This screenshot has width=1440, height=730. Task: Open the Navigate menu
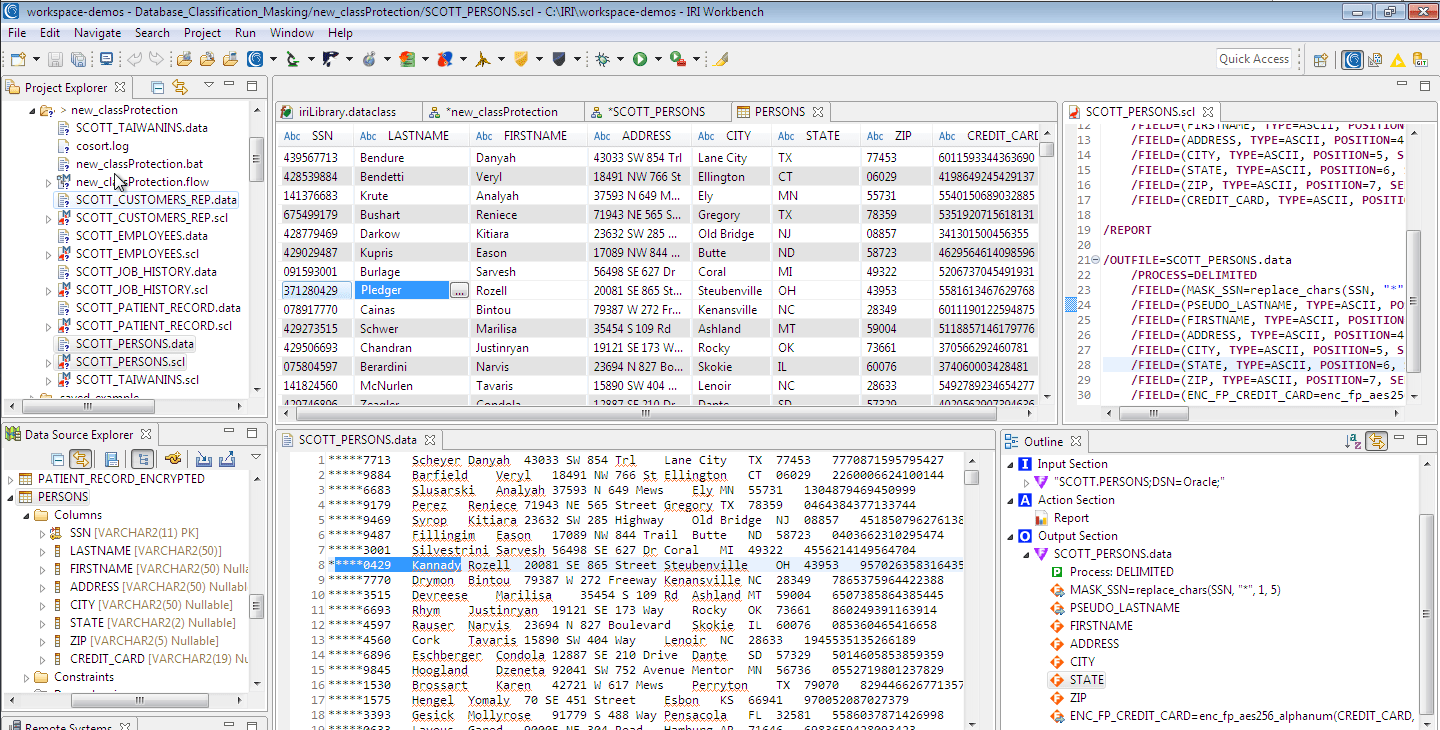click(x=97, y=32)
